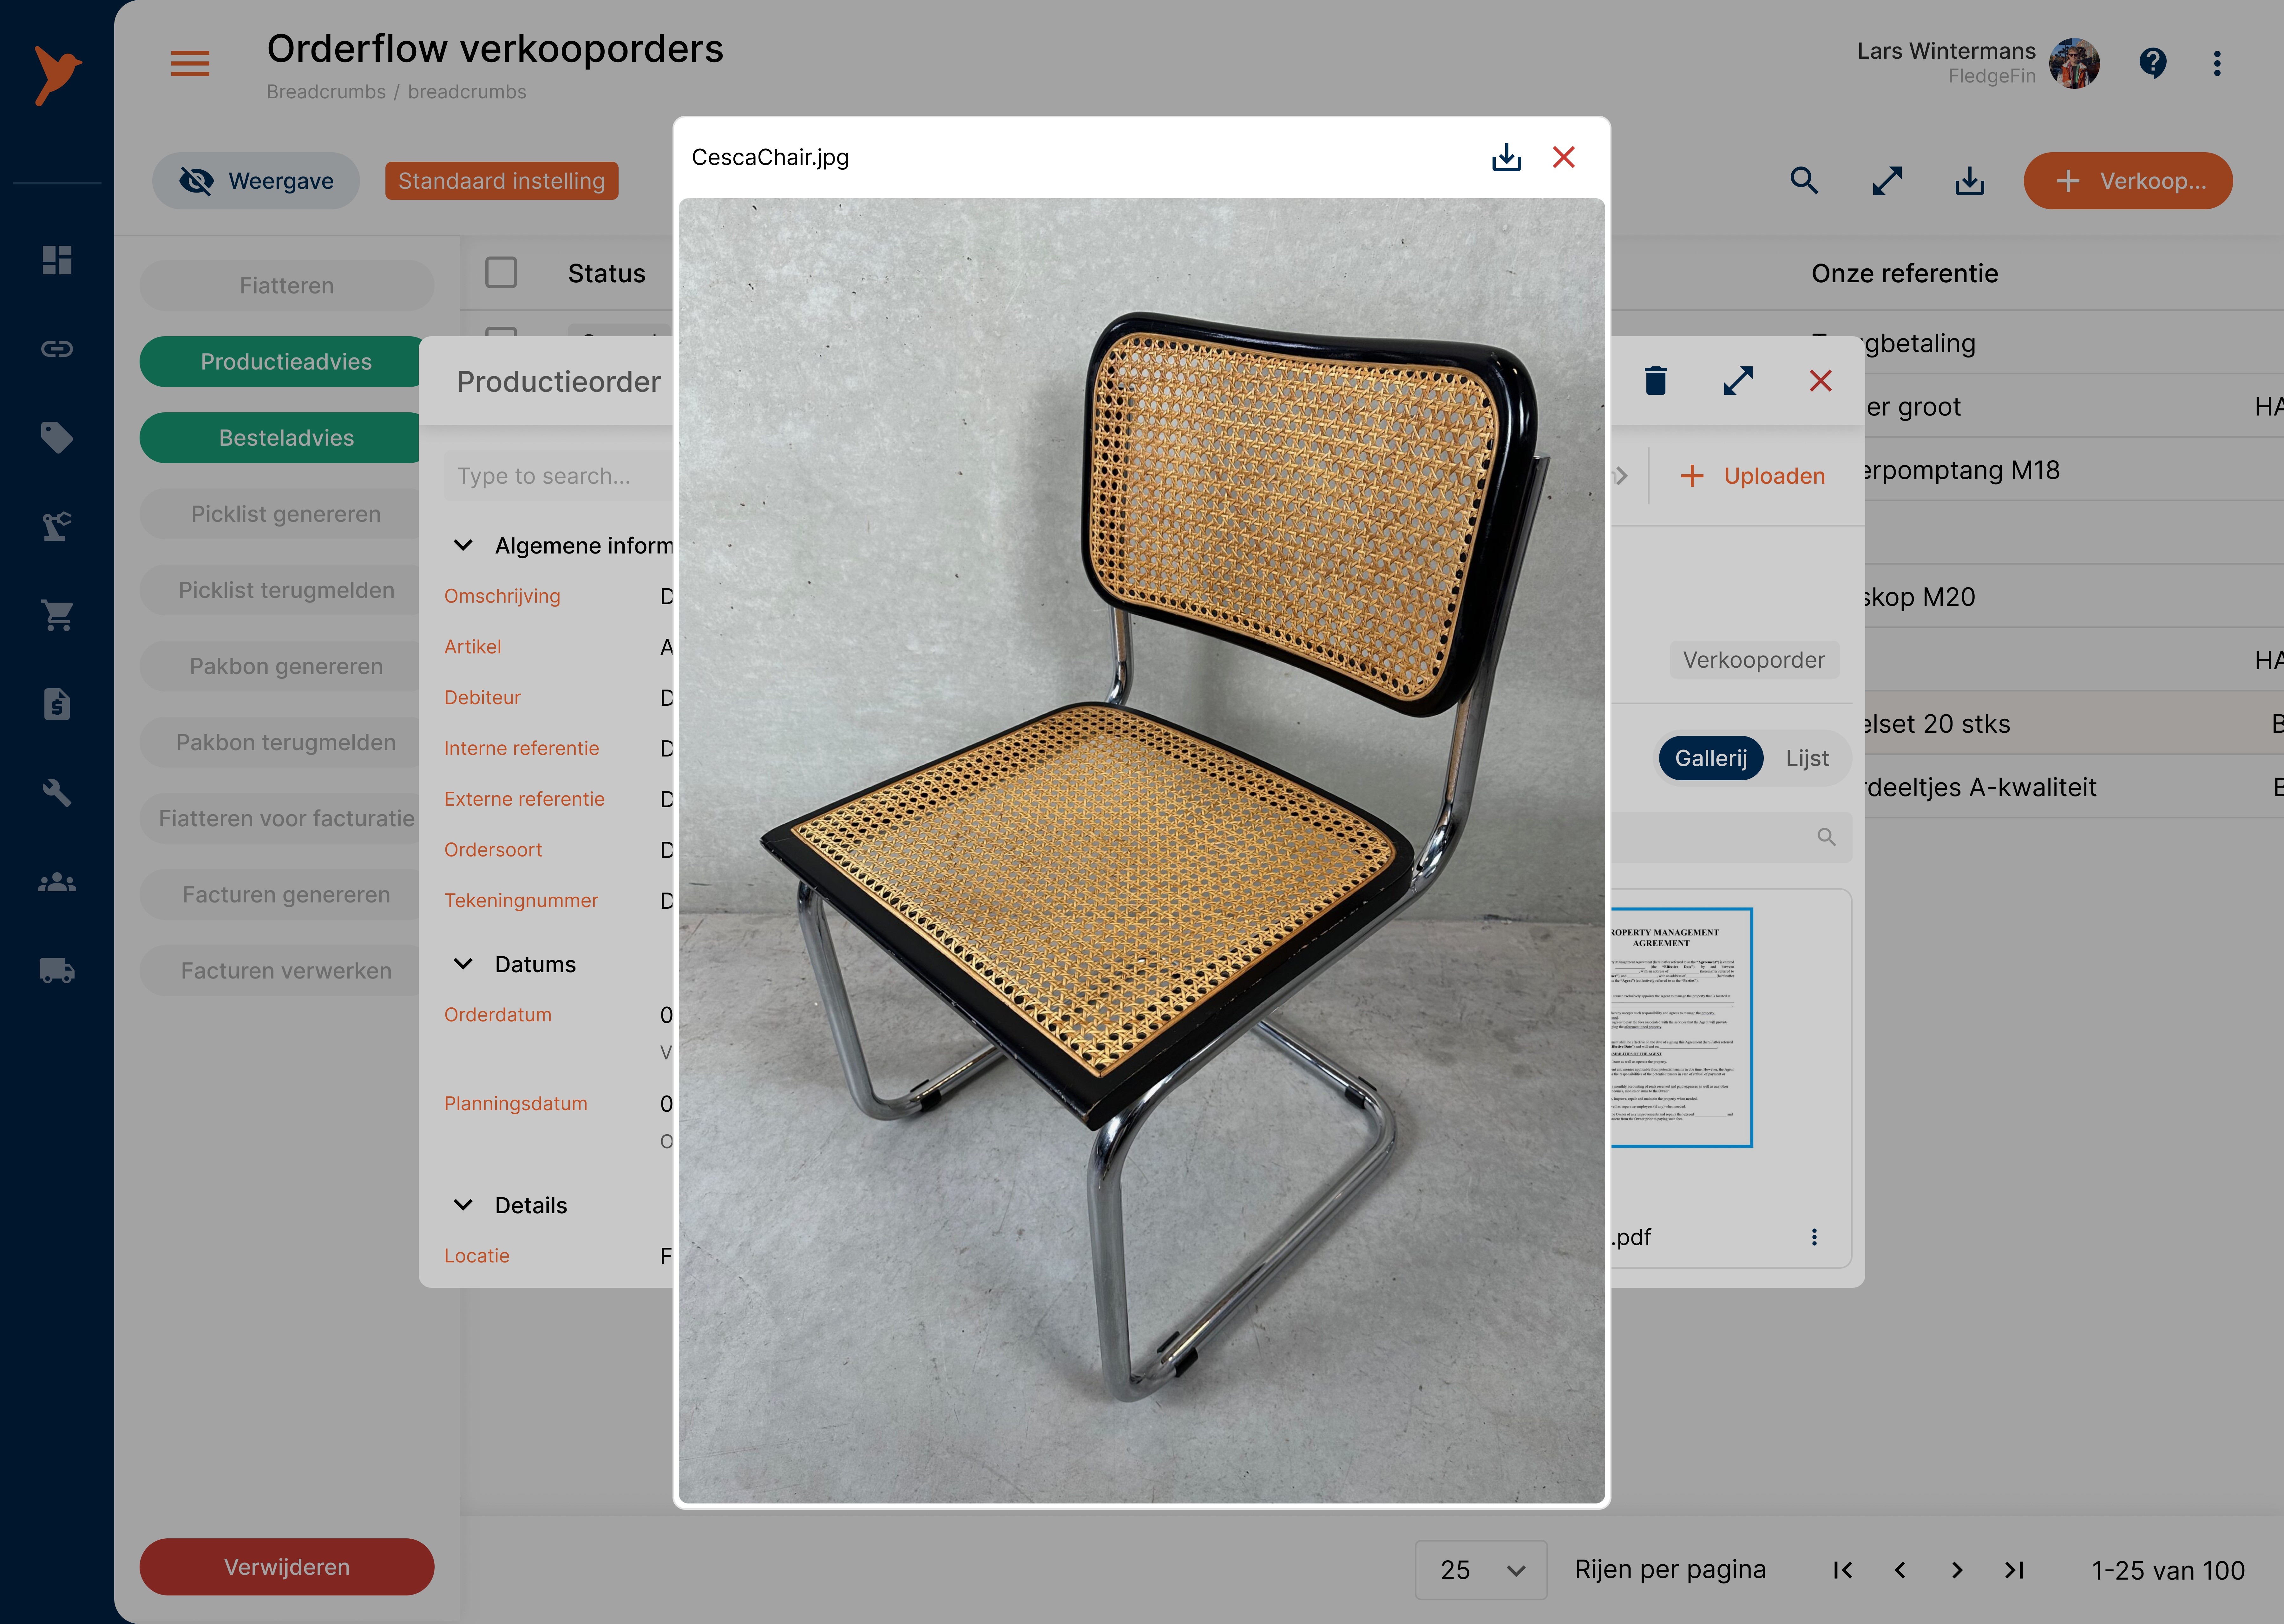The image size is (2284, 1624).
Task: Click the search magnifier in toolbar
Action: [1804, 181]
